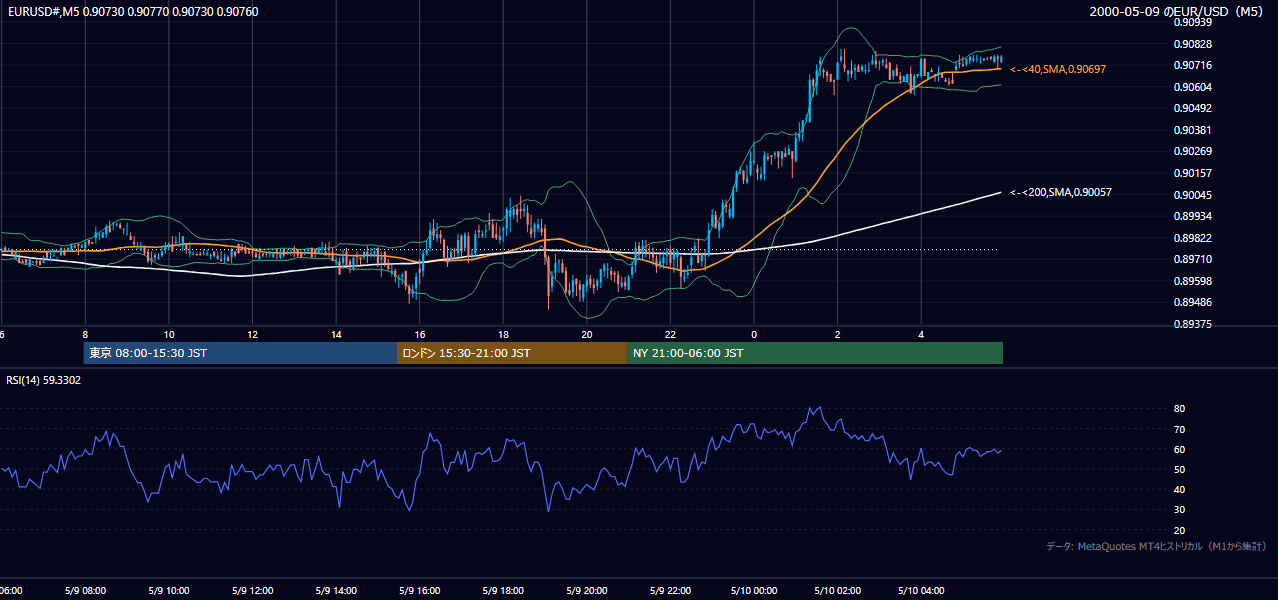Click midnight hour label 0 under price chart
The width and height of the screenshot is (1278, 600).
[754, 334]
